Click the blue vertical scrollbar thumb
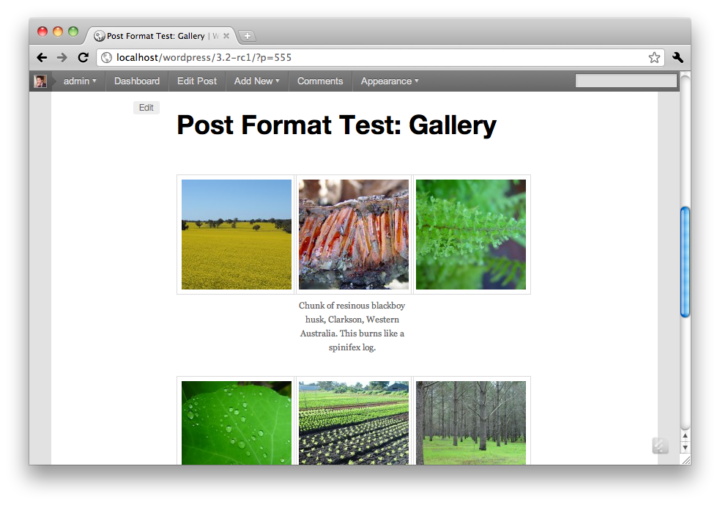 [x=685, y=262]
